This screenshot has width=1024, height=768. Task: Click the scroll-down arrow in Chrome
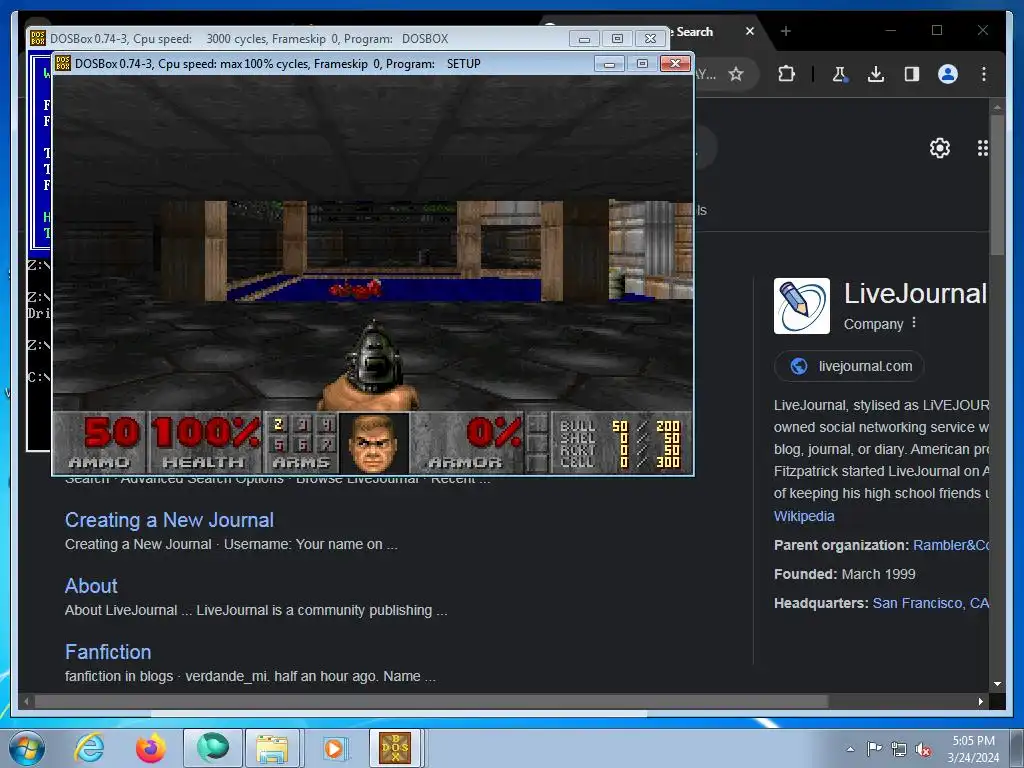997,684
